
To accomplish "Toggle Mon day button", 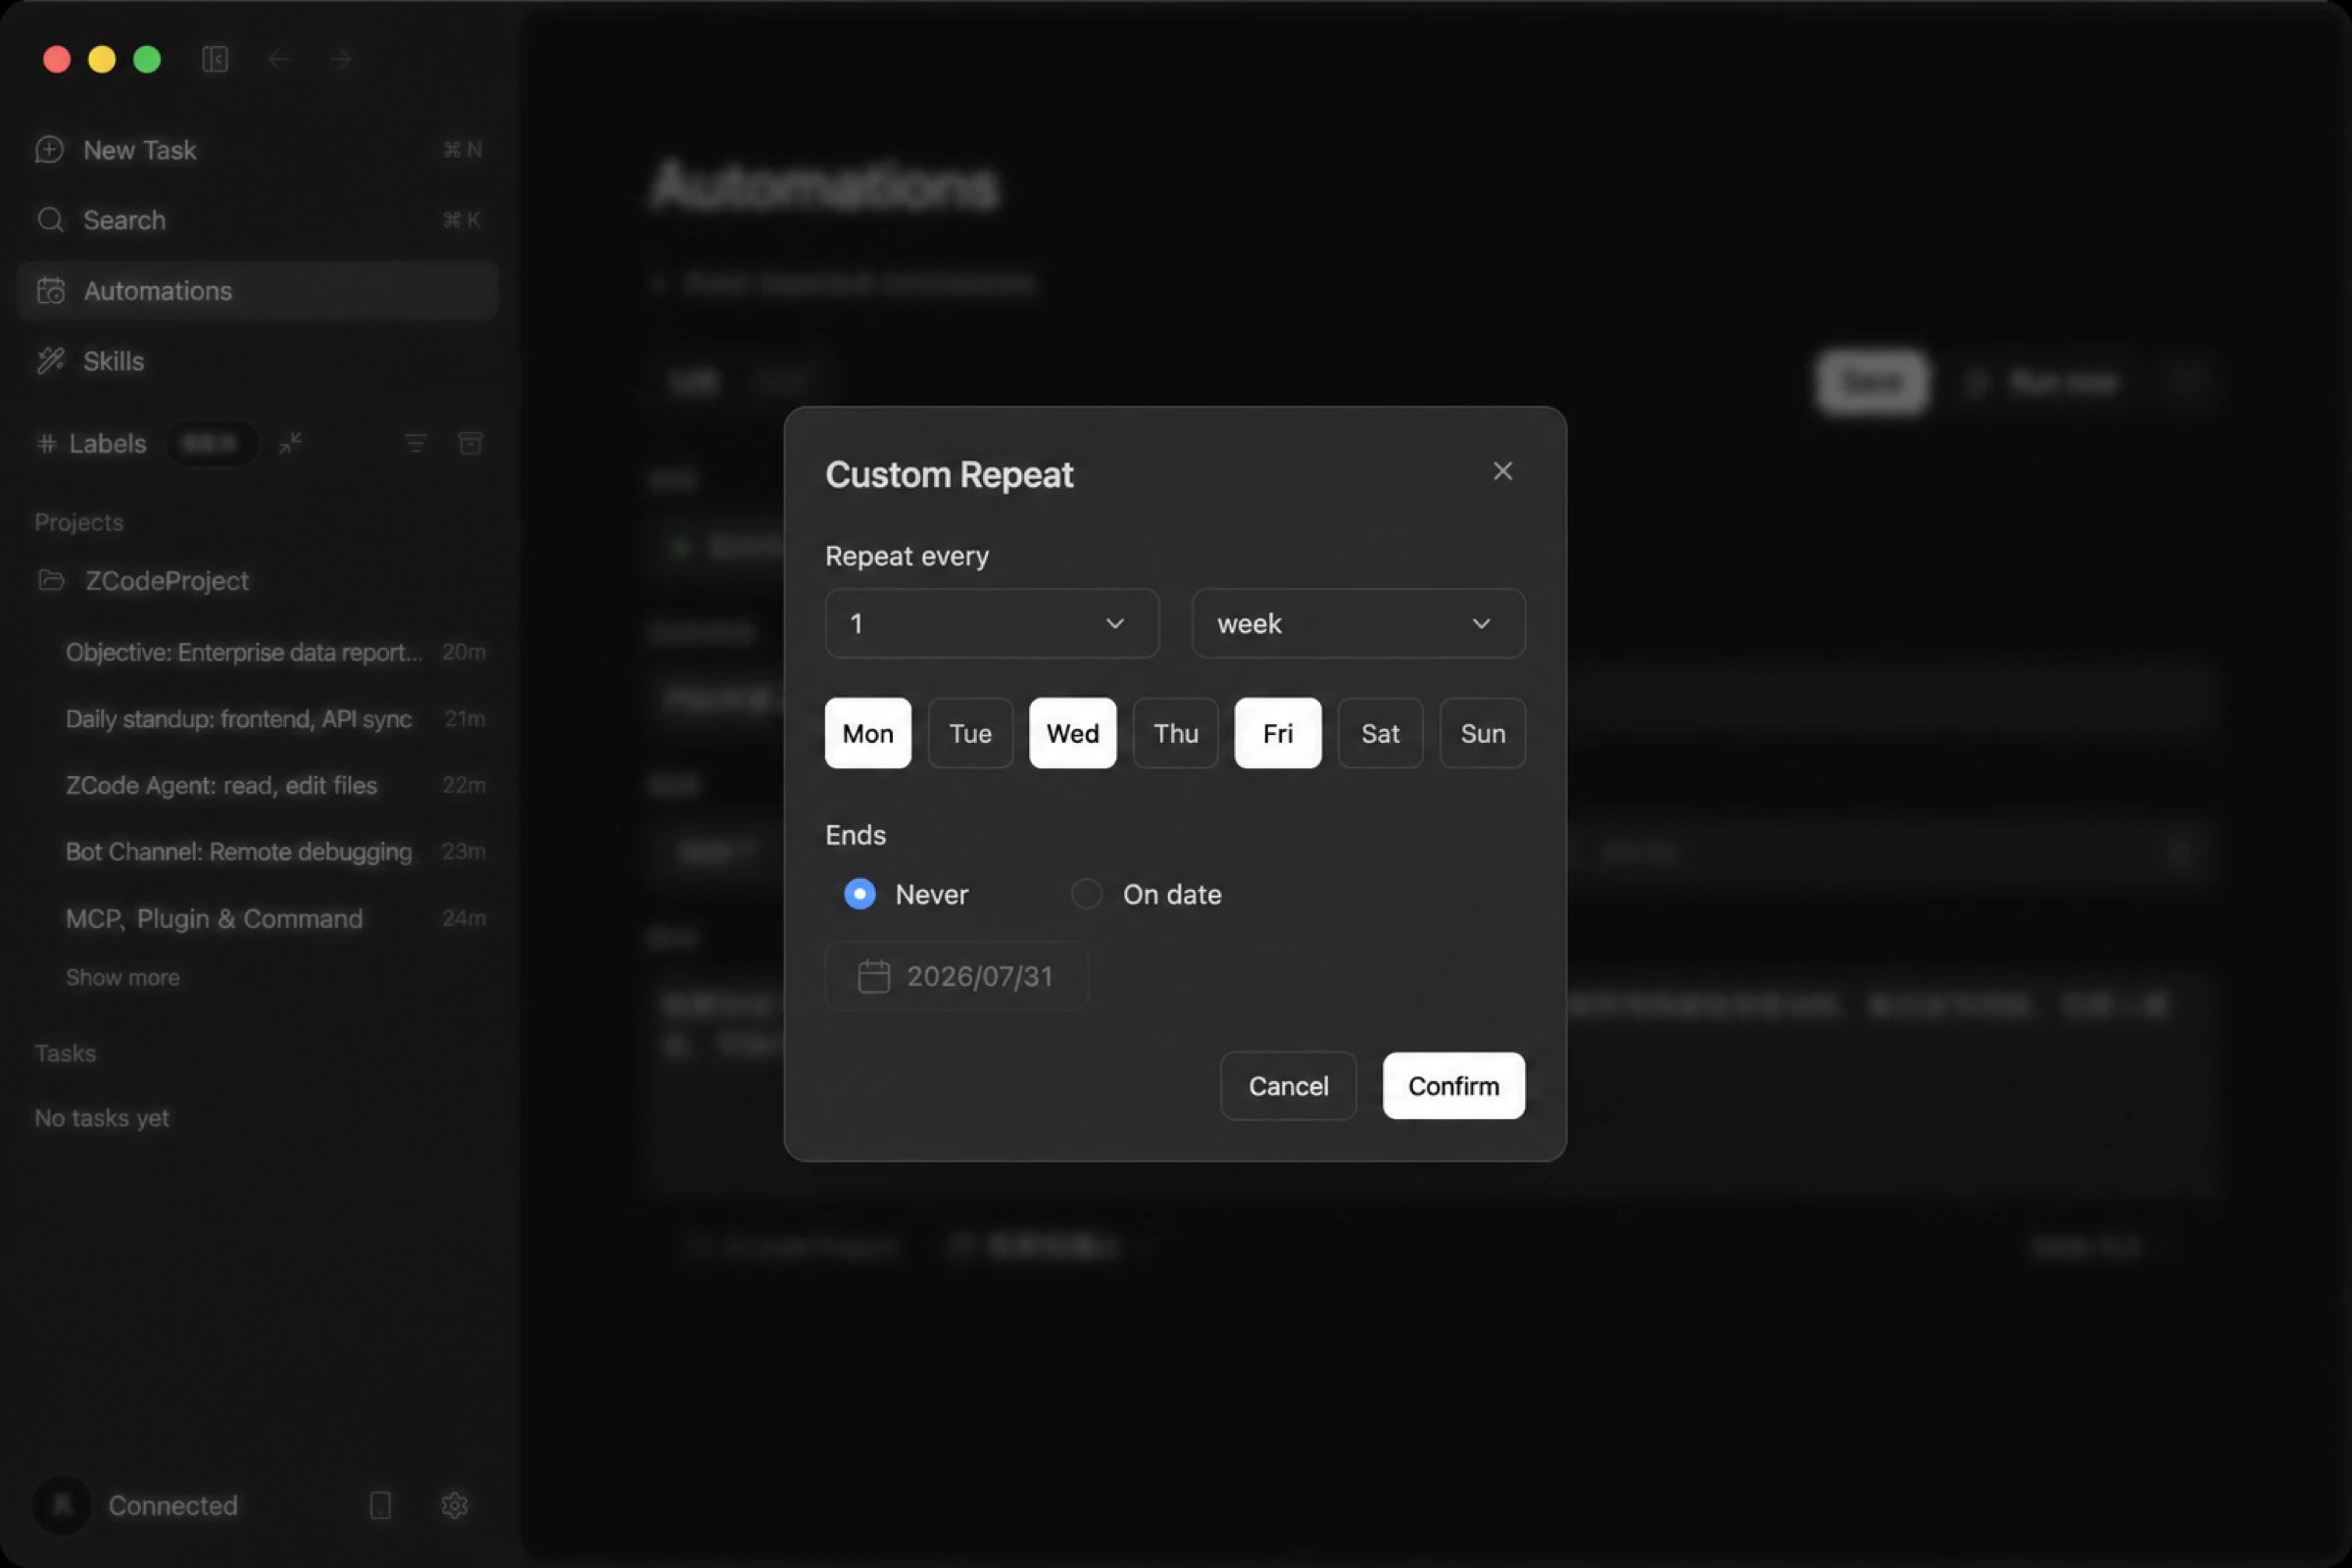I will click(868, 733).
